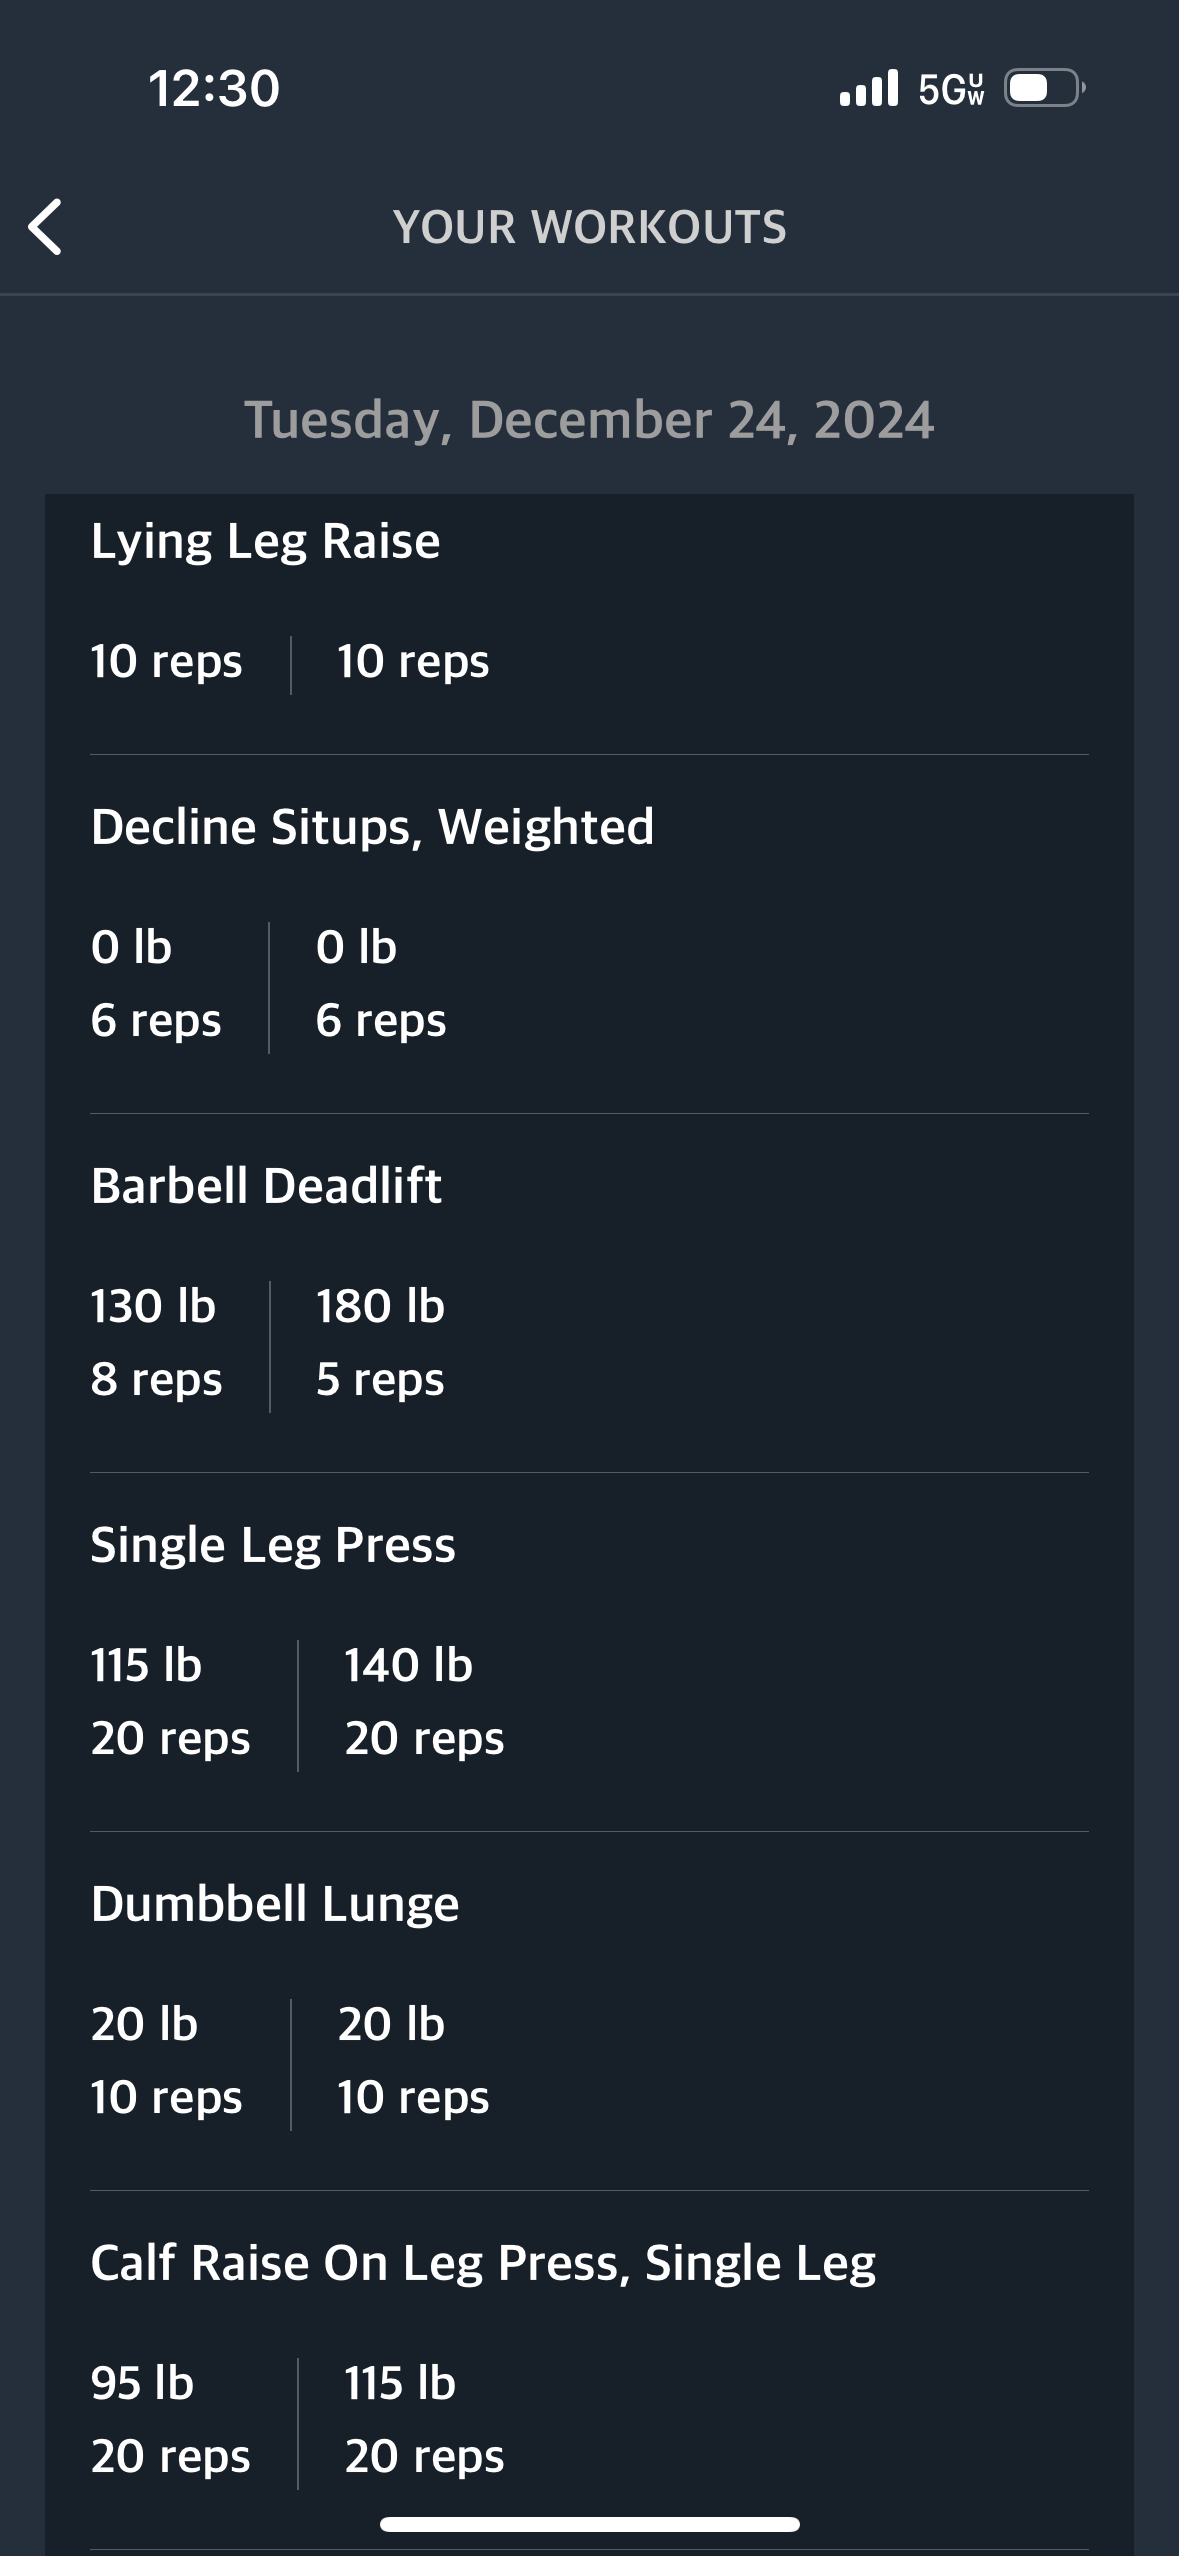Select the 140 lb Single Leg Press set

coord(424,1702)
